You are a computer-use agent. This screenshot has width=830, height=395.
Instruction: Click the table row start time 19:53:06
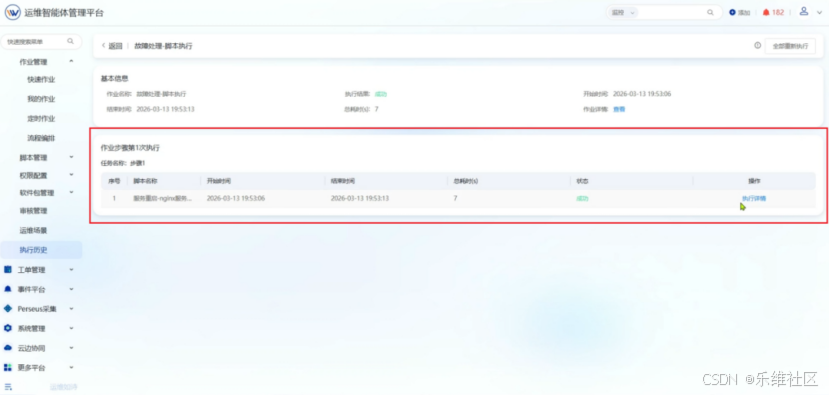[236, 199]
